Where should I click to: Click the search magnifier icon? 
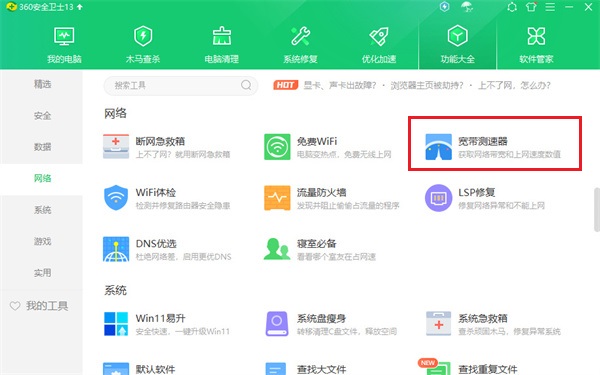coord(246,85)
